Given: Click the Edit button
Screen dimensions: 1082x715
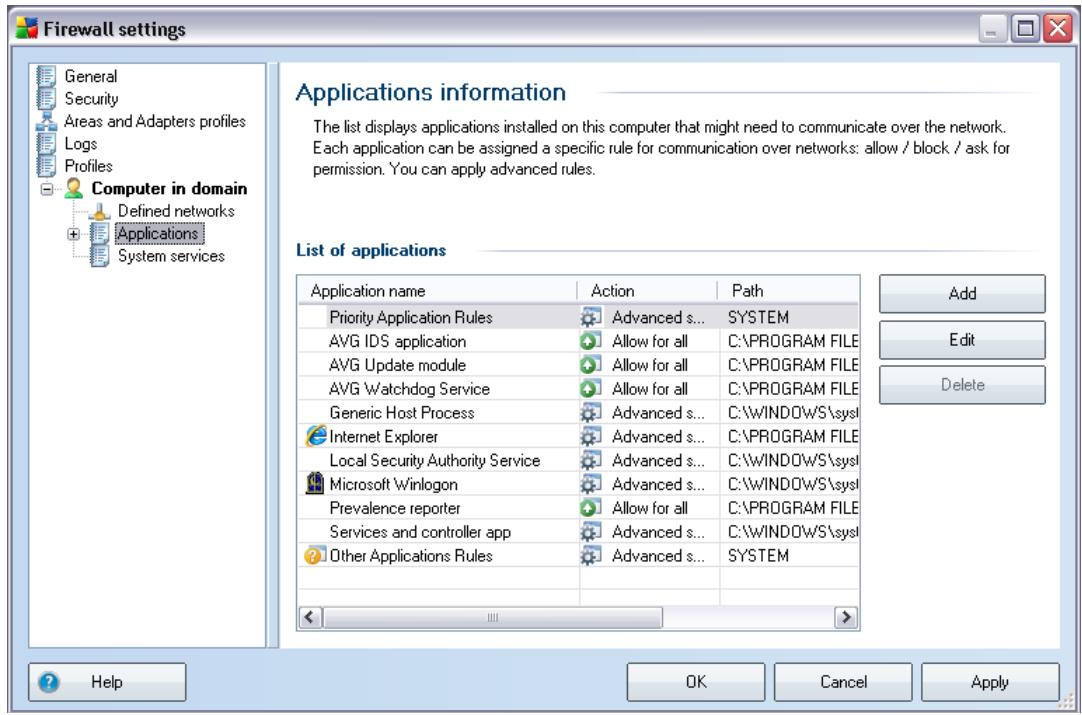Looking at the screenshot, I should [x=962, y=340].
